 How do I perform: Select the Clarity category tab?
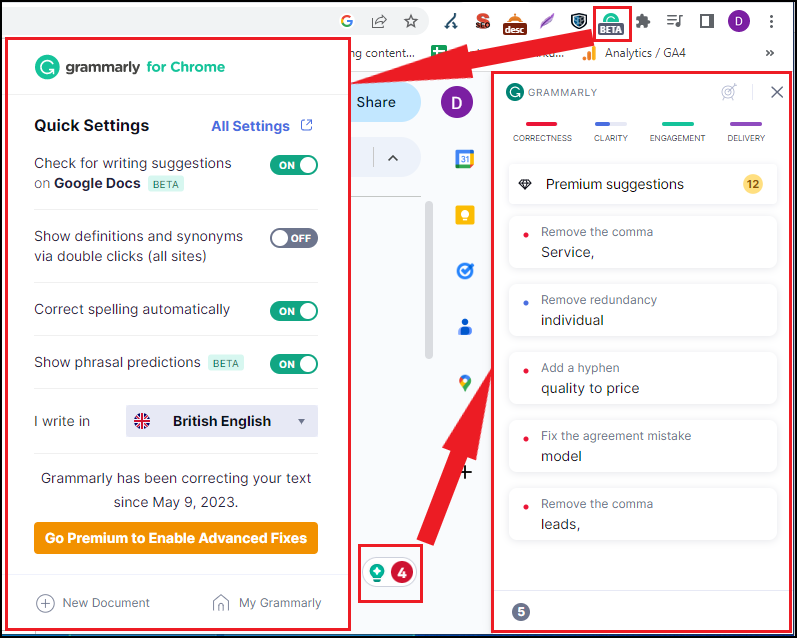[x=610, y=131]
